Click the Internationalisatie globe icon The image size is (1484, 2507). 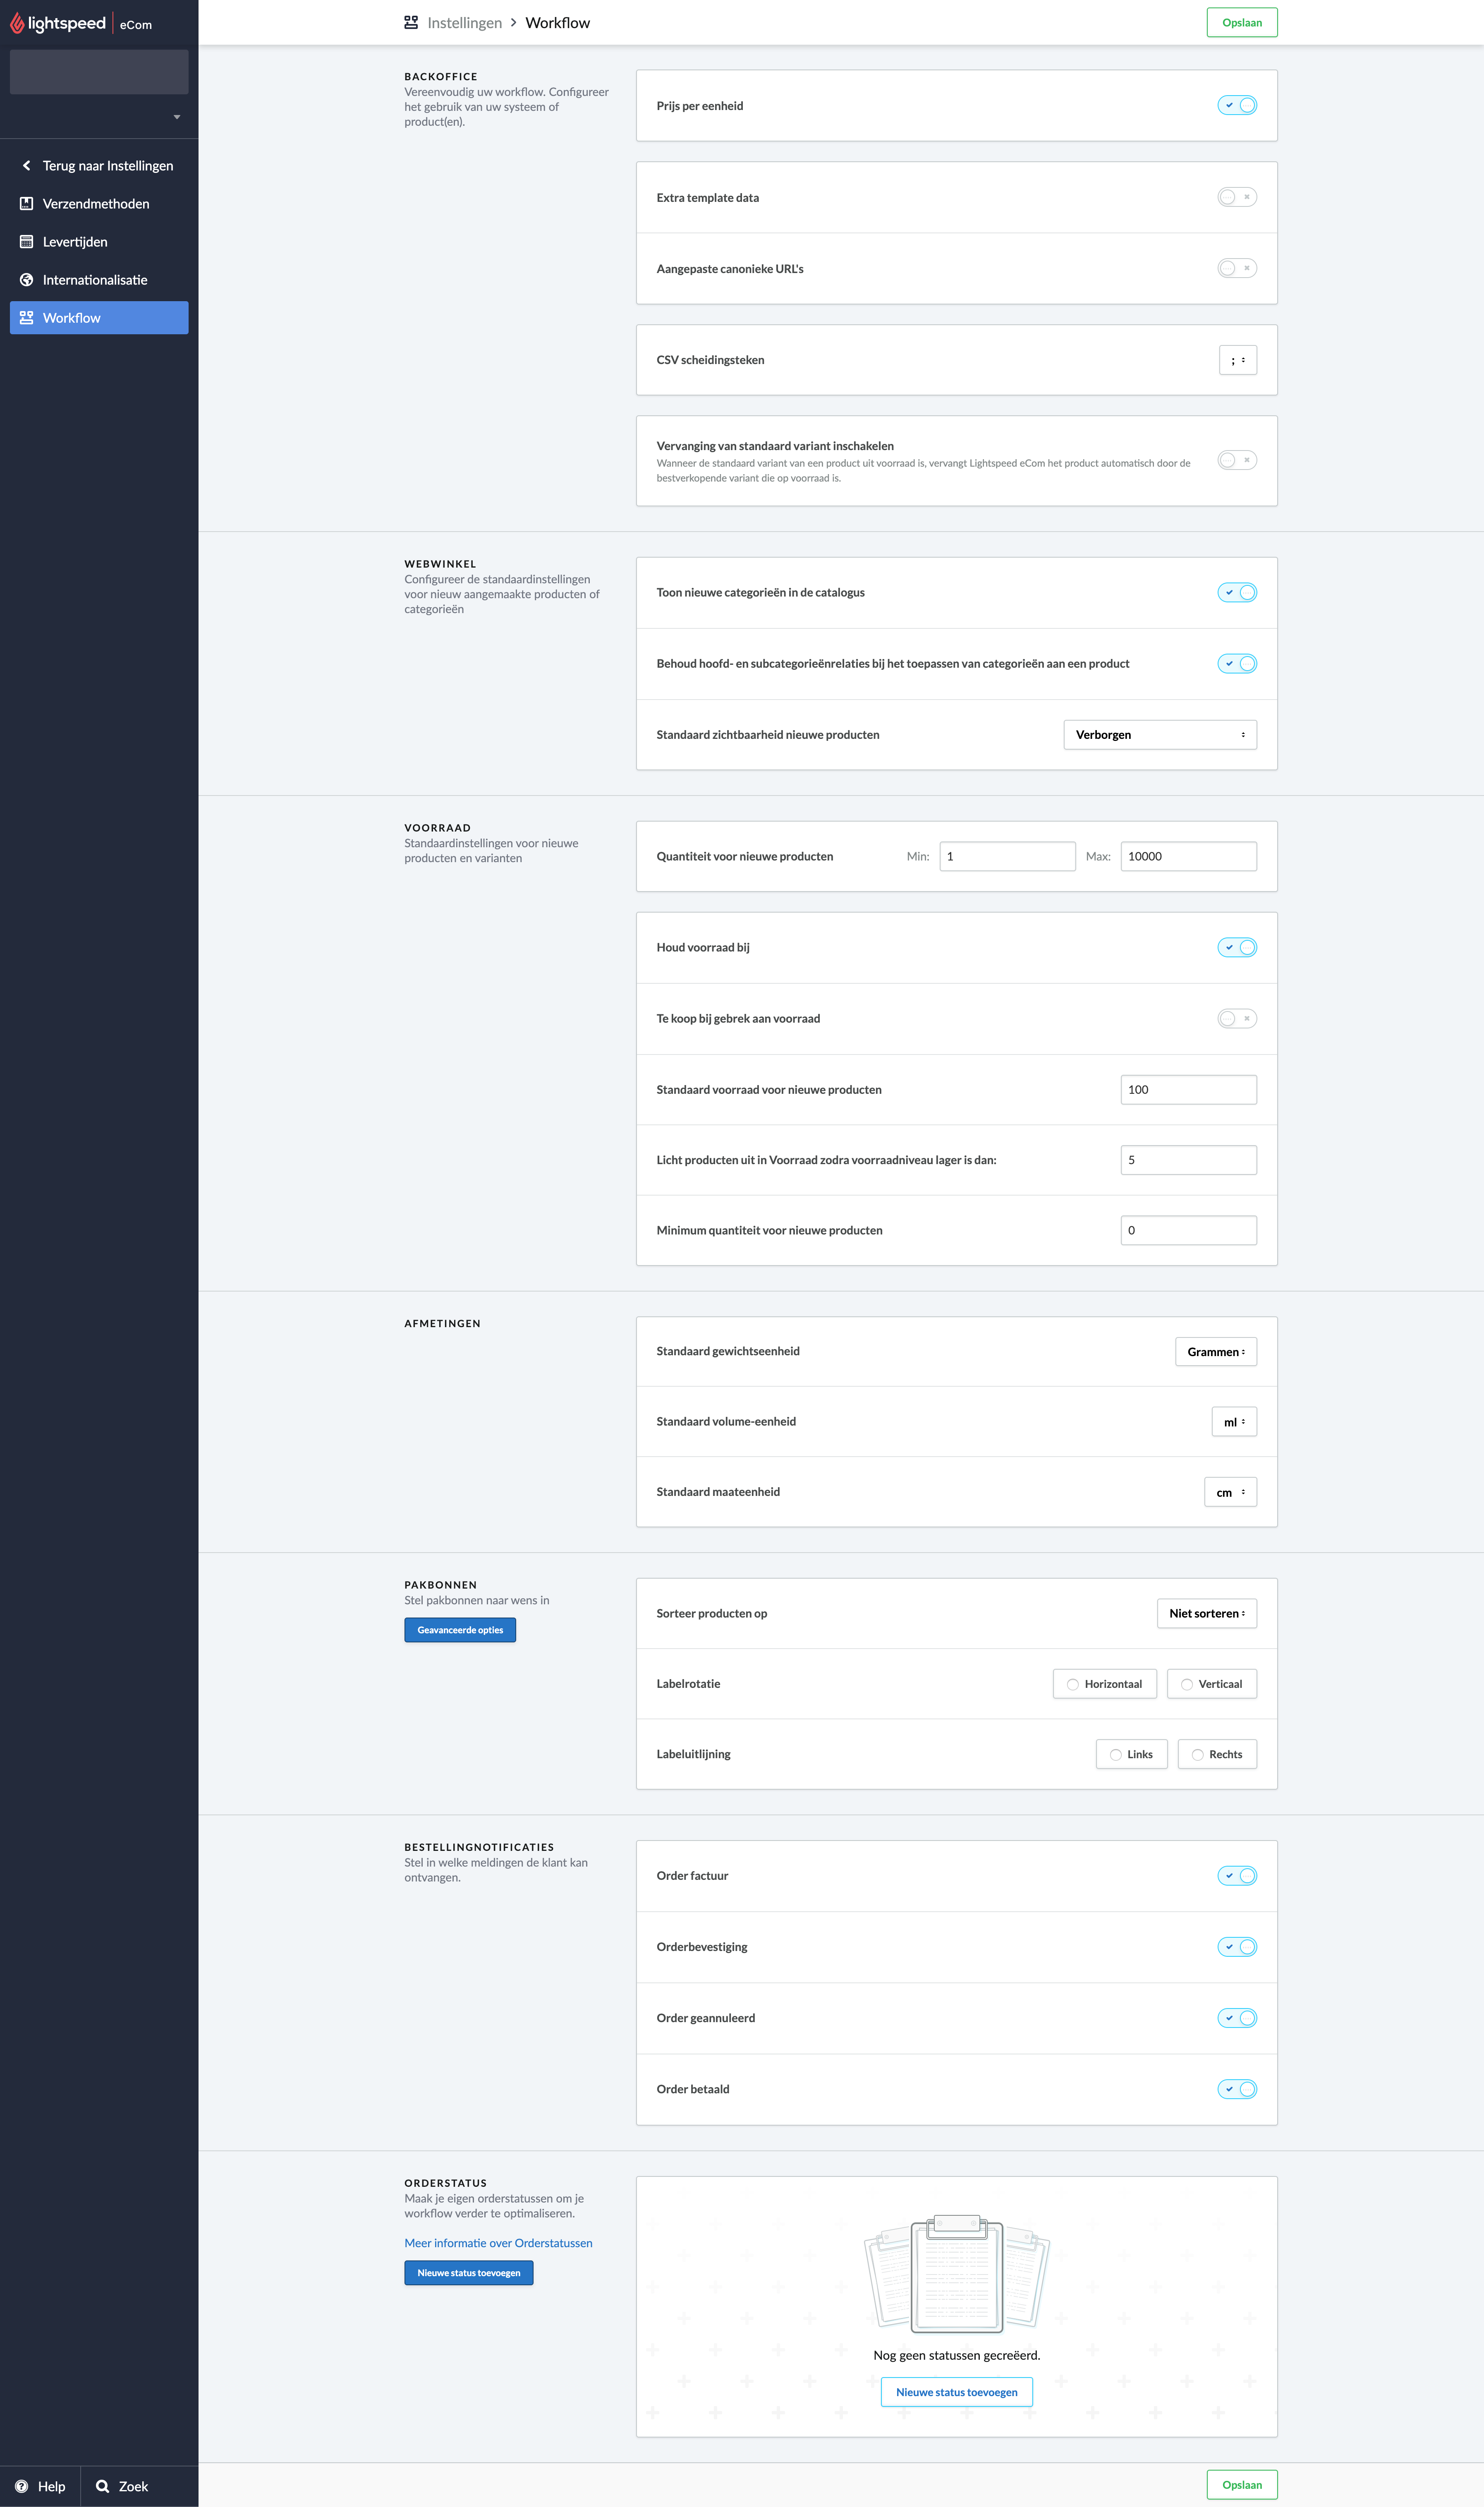click(x=27, y=280)
